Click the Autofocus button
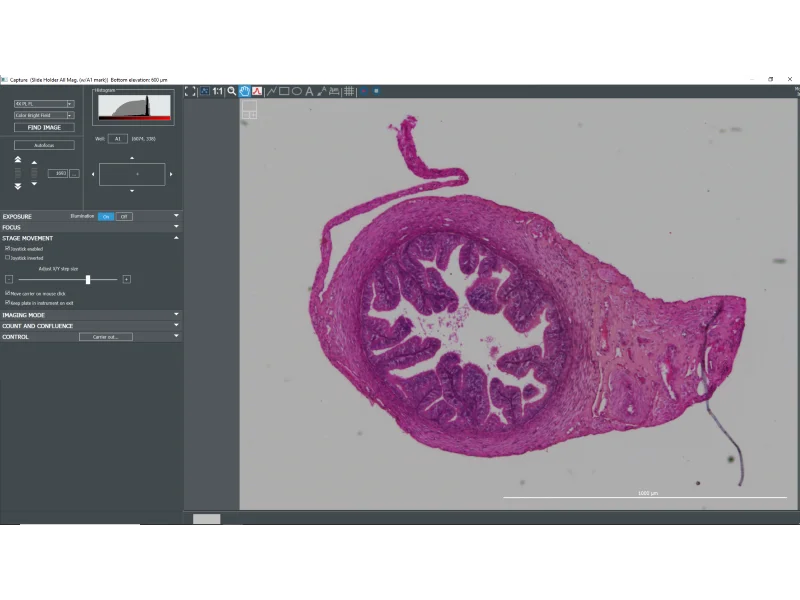The width and height of the screenshot is (800, 600). tap(44, 145)
